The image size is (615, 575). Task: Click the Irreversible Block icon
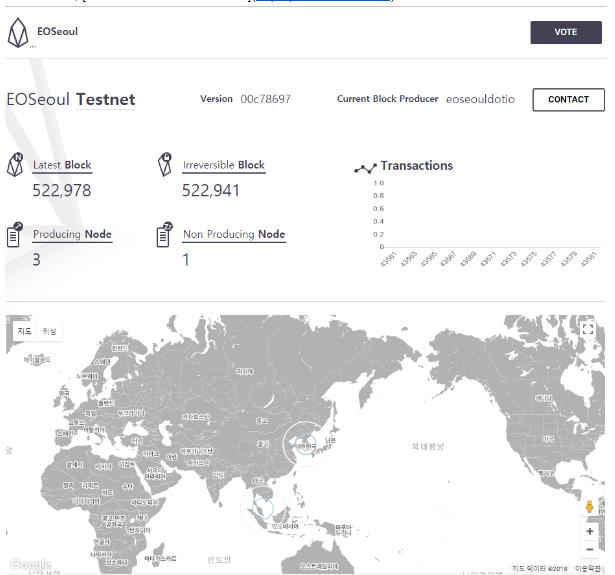[x=165, y=164]
